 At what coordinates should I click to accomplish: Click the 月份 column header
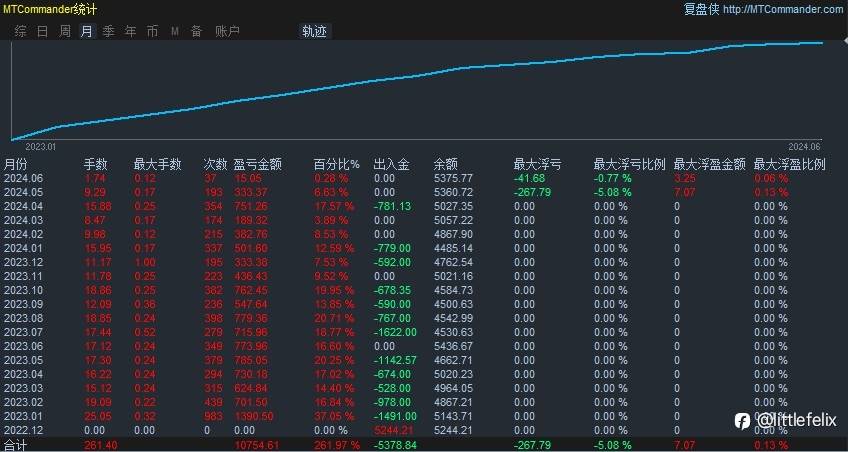coord(15,164)
